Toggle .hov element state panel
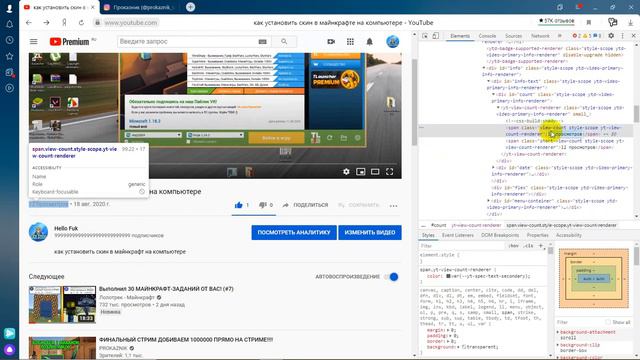 (x=513, y=246)
